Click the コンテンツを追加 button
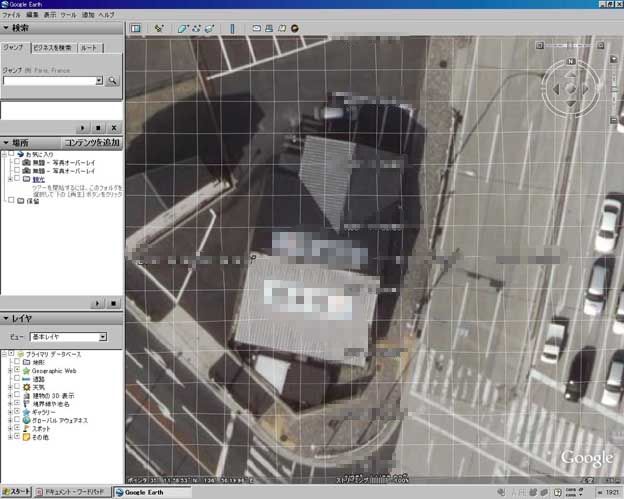Image resolution: width=624 pixels, height=499 pixels. [x=92, y=142]
